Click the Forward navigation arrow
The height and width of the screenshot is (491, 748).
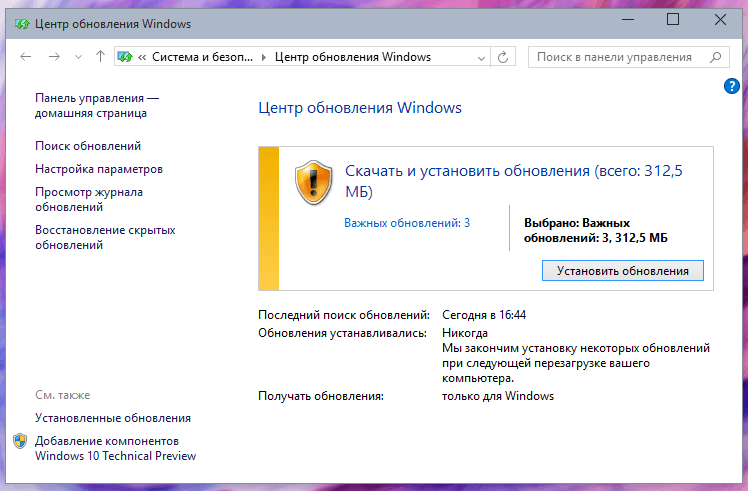[x=54, y=57]
